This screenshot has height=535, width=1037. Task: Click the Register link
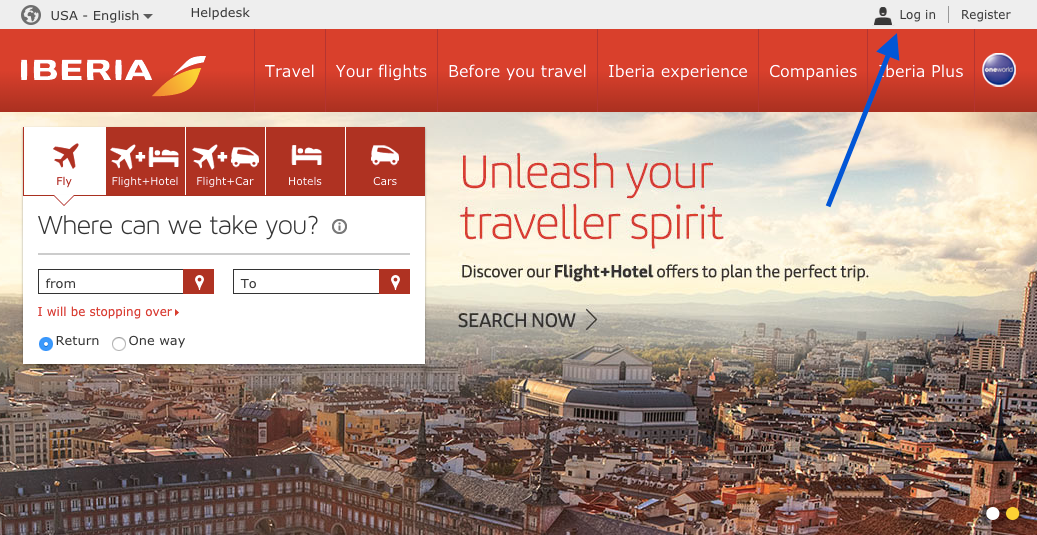(985, 15)
